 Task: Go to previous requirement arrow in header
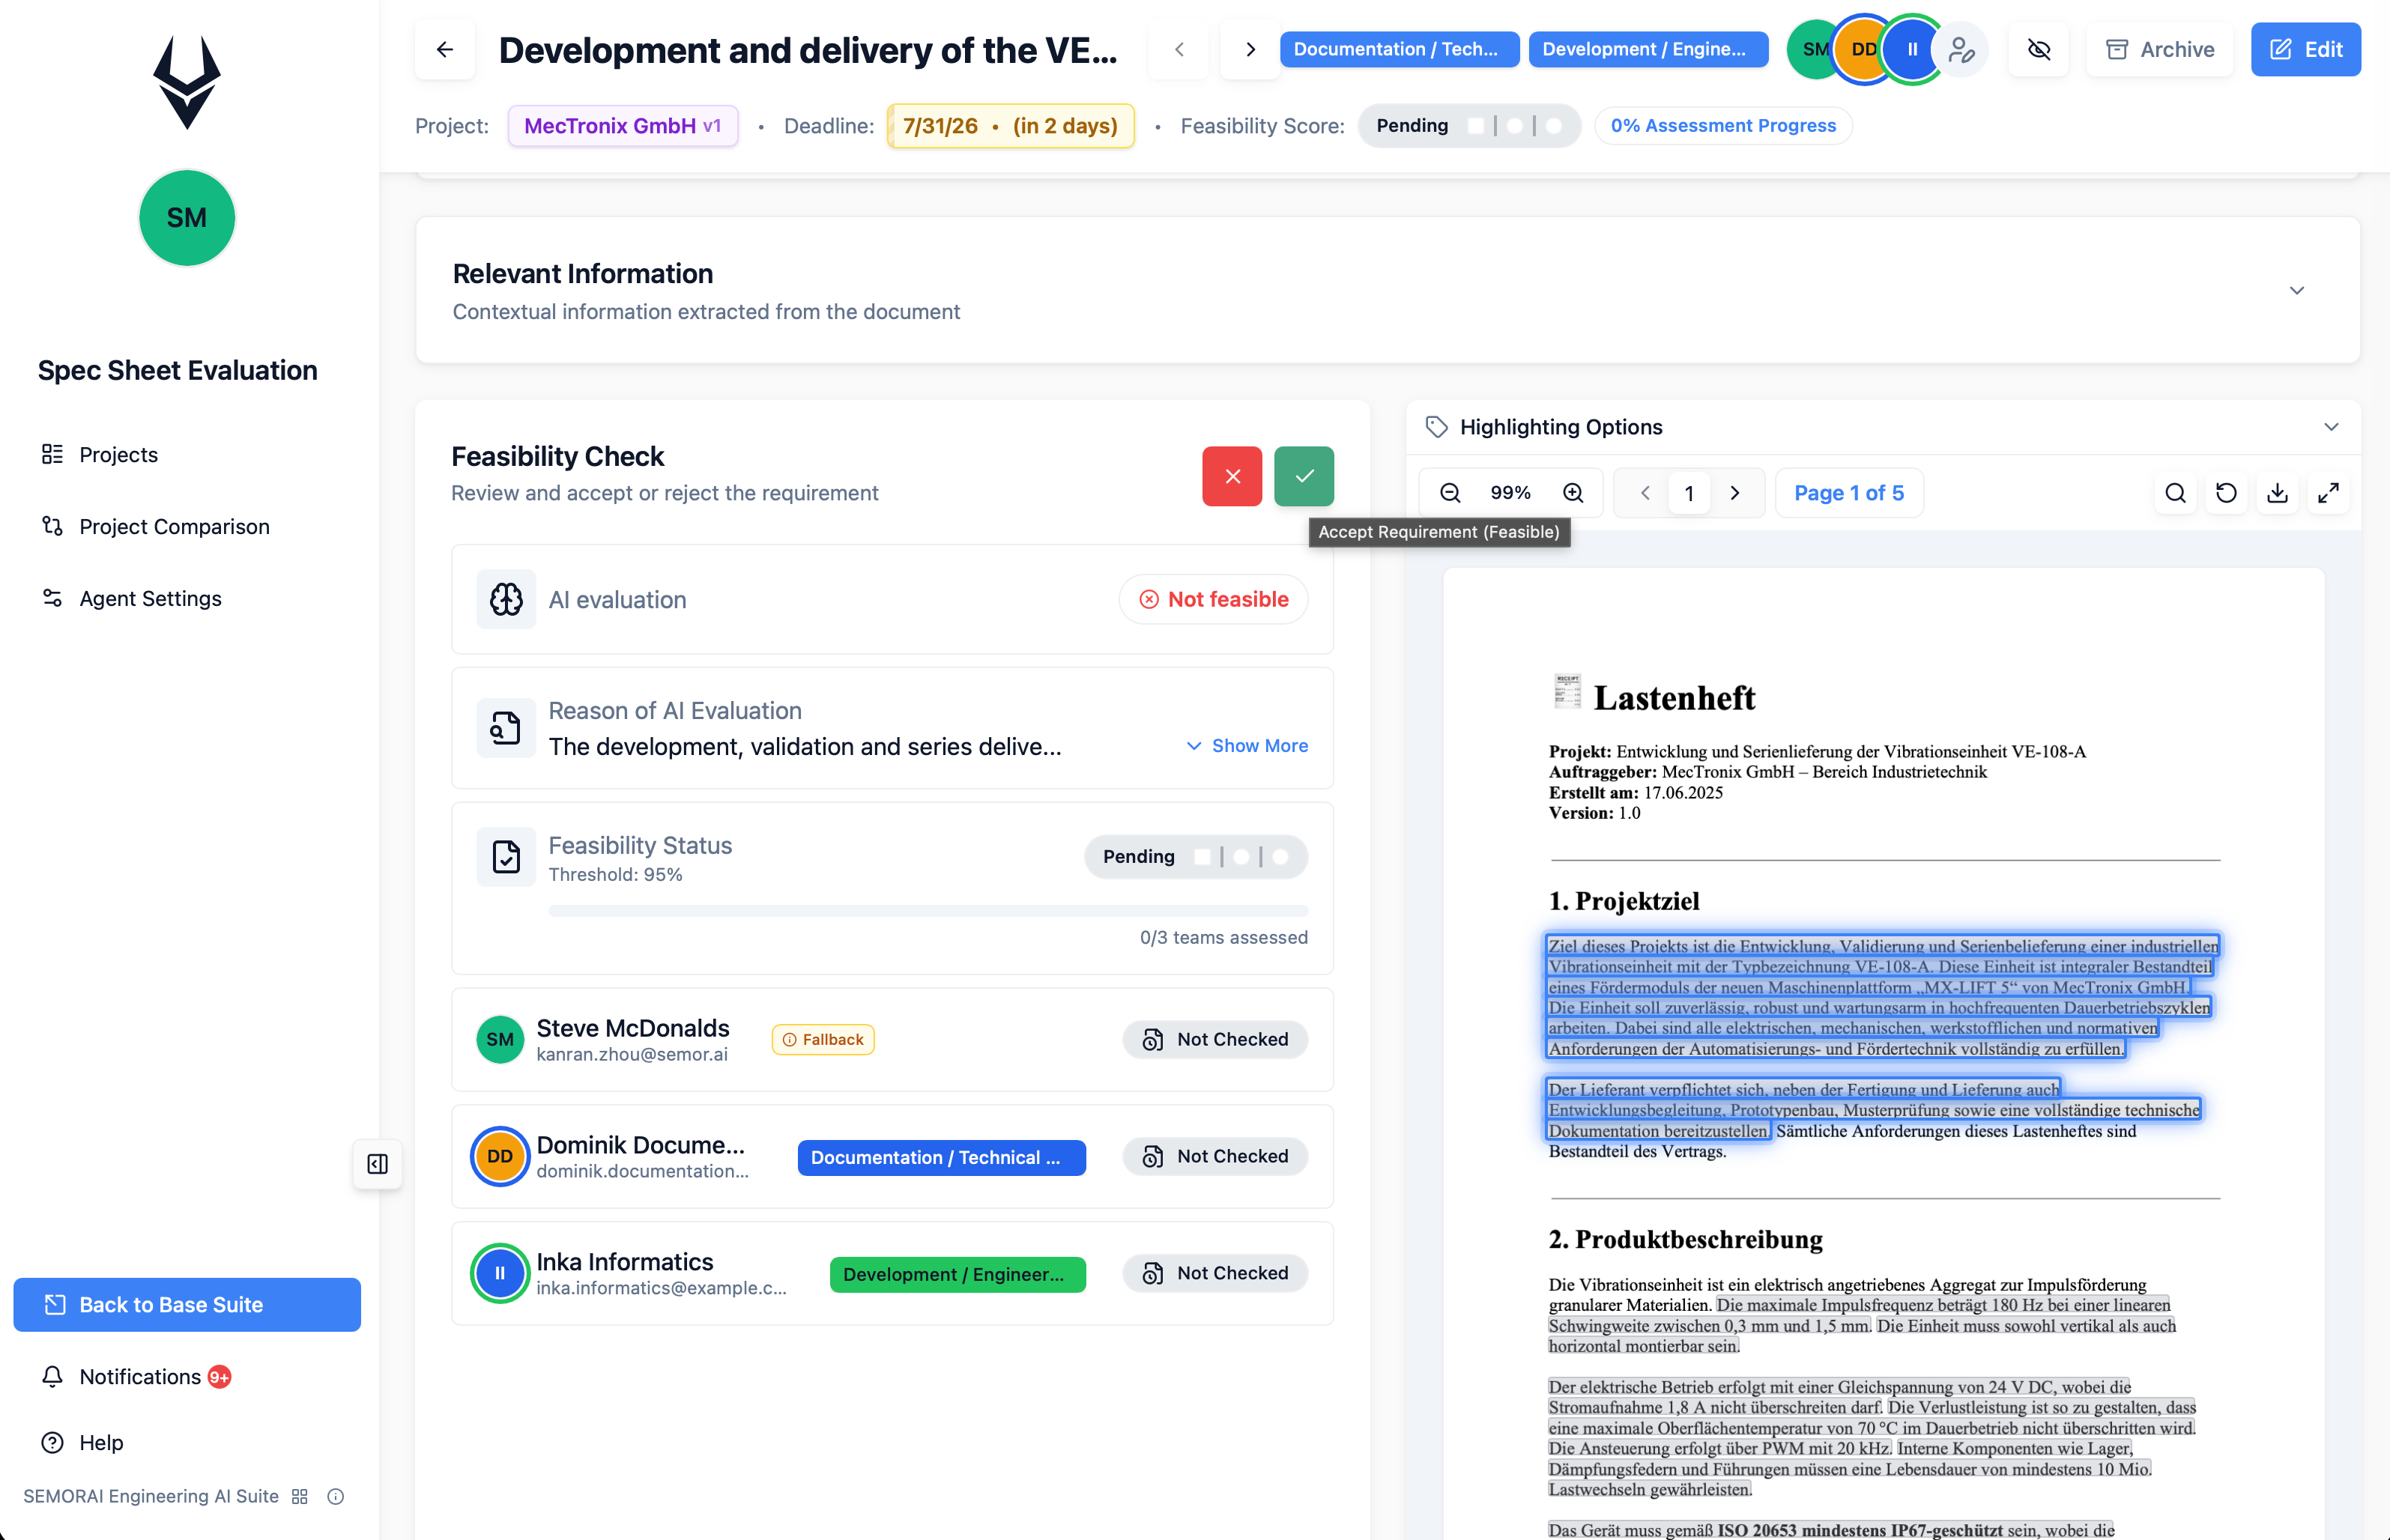point(1179,49)
